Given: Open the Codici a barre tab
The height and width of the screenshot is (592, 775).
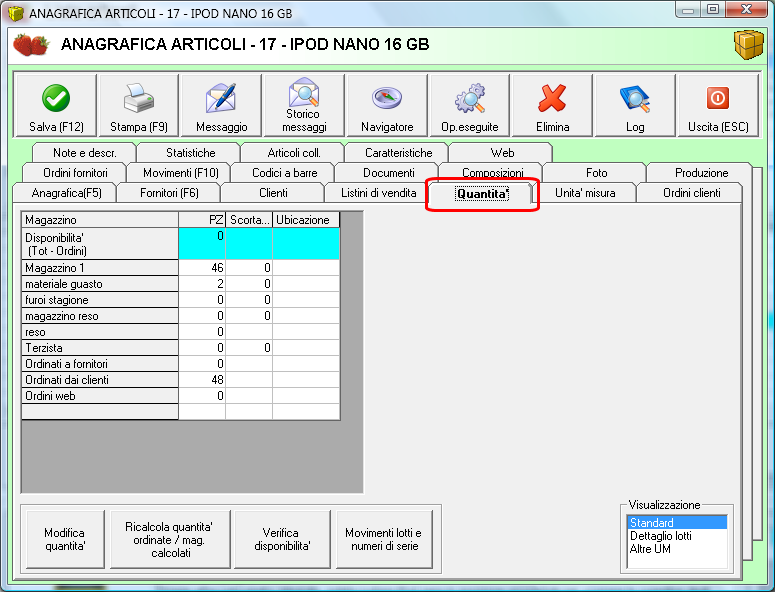Looking at the screenshot, I should [285, 172].
